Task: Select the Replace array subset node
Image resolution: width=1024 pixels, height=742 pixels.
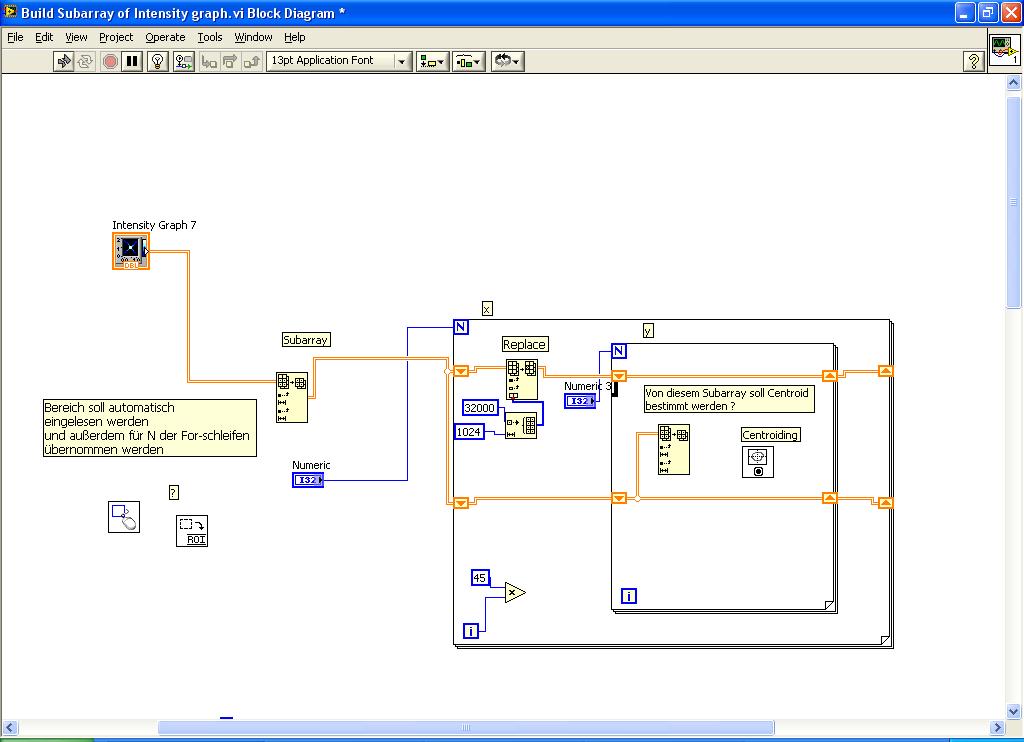Action: point(521,379)
